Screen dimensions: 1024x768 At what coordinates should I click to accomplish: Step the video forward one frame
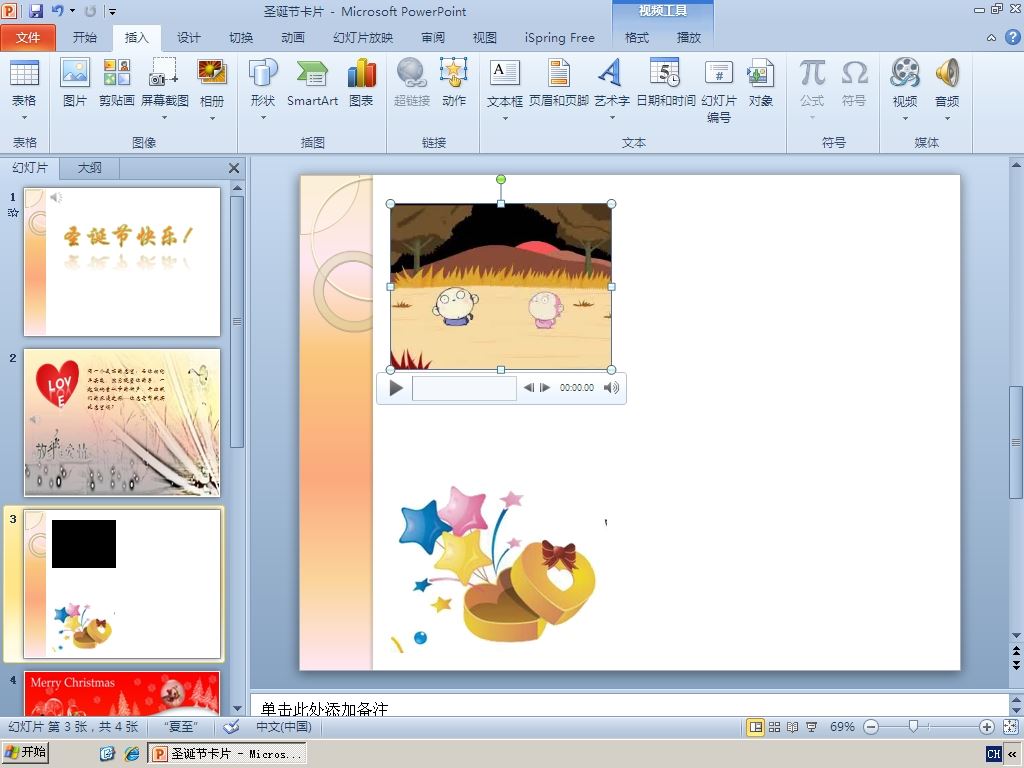point(545,388)
